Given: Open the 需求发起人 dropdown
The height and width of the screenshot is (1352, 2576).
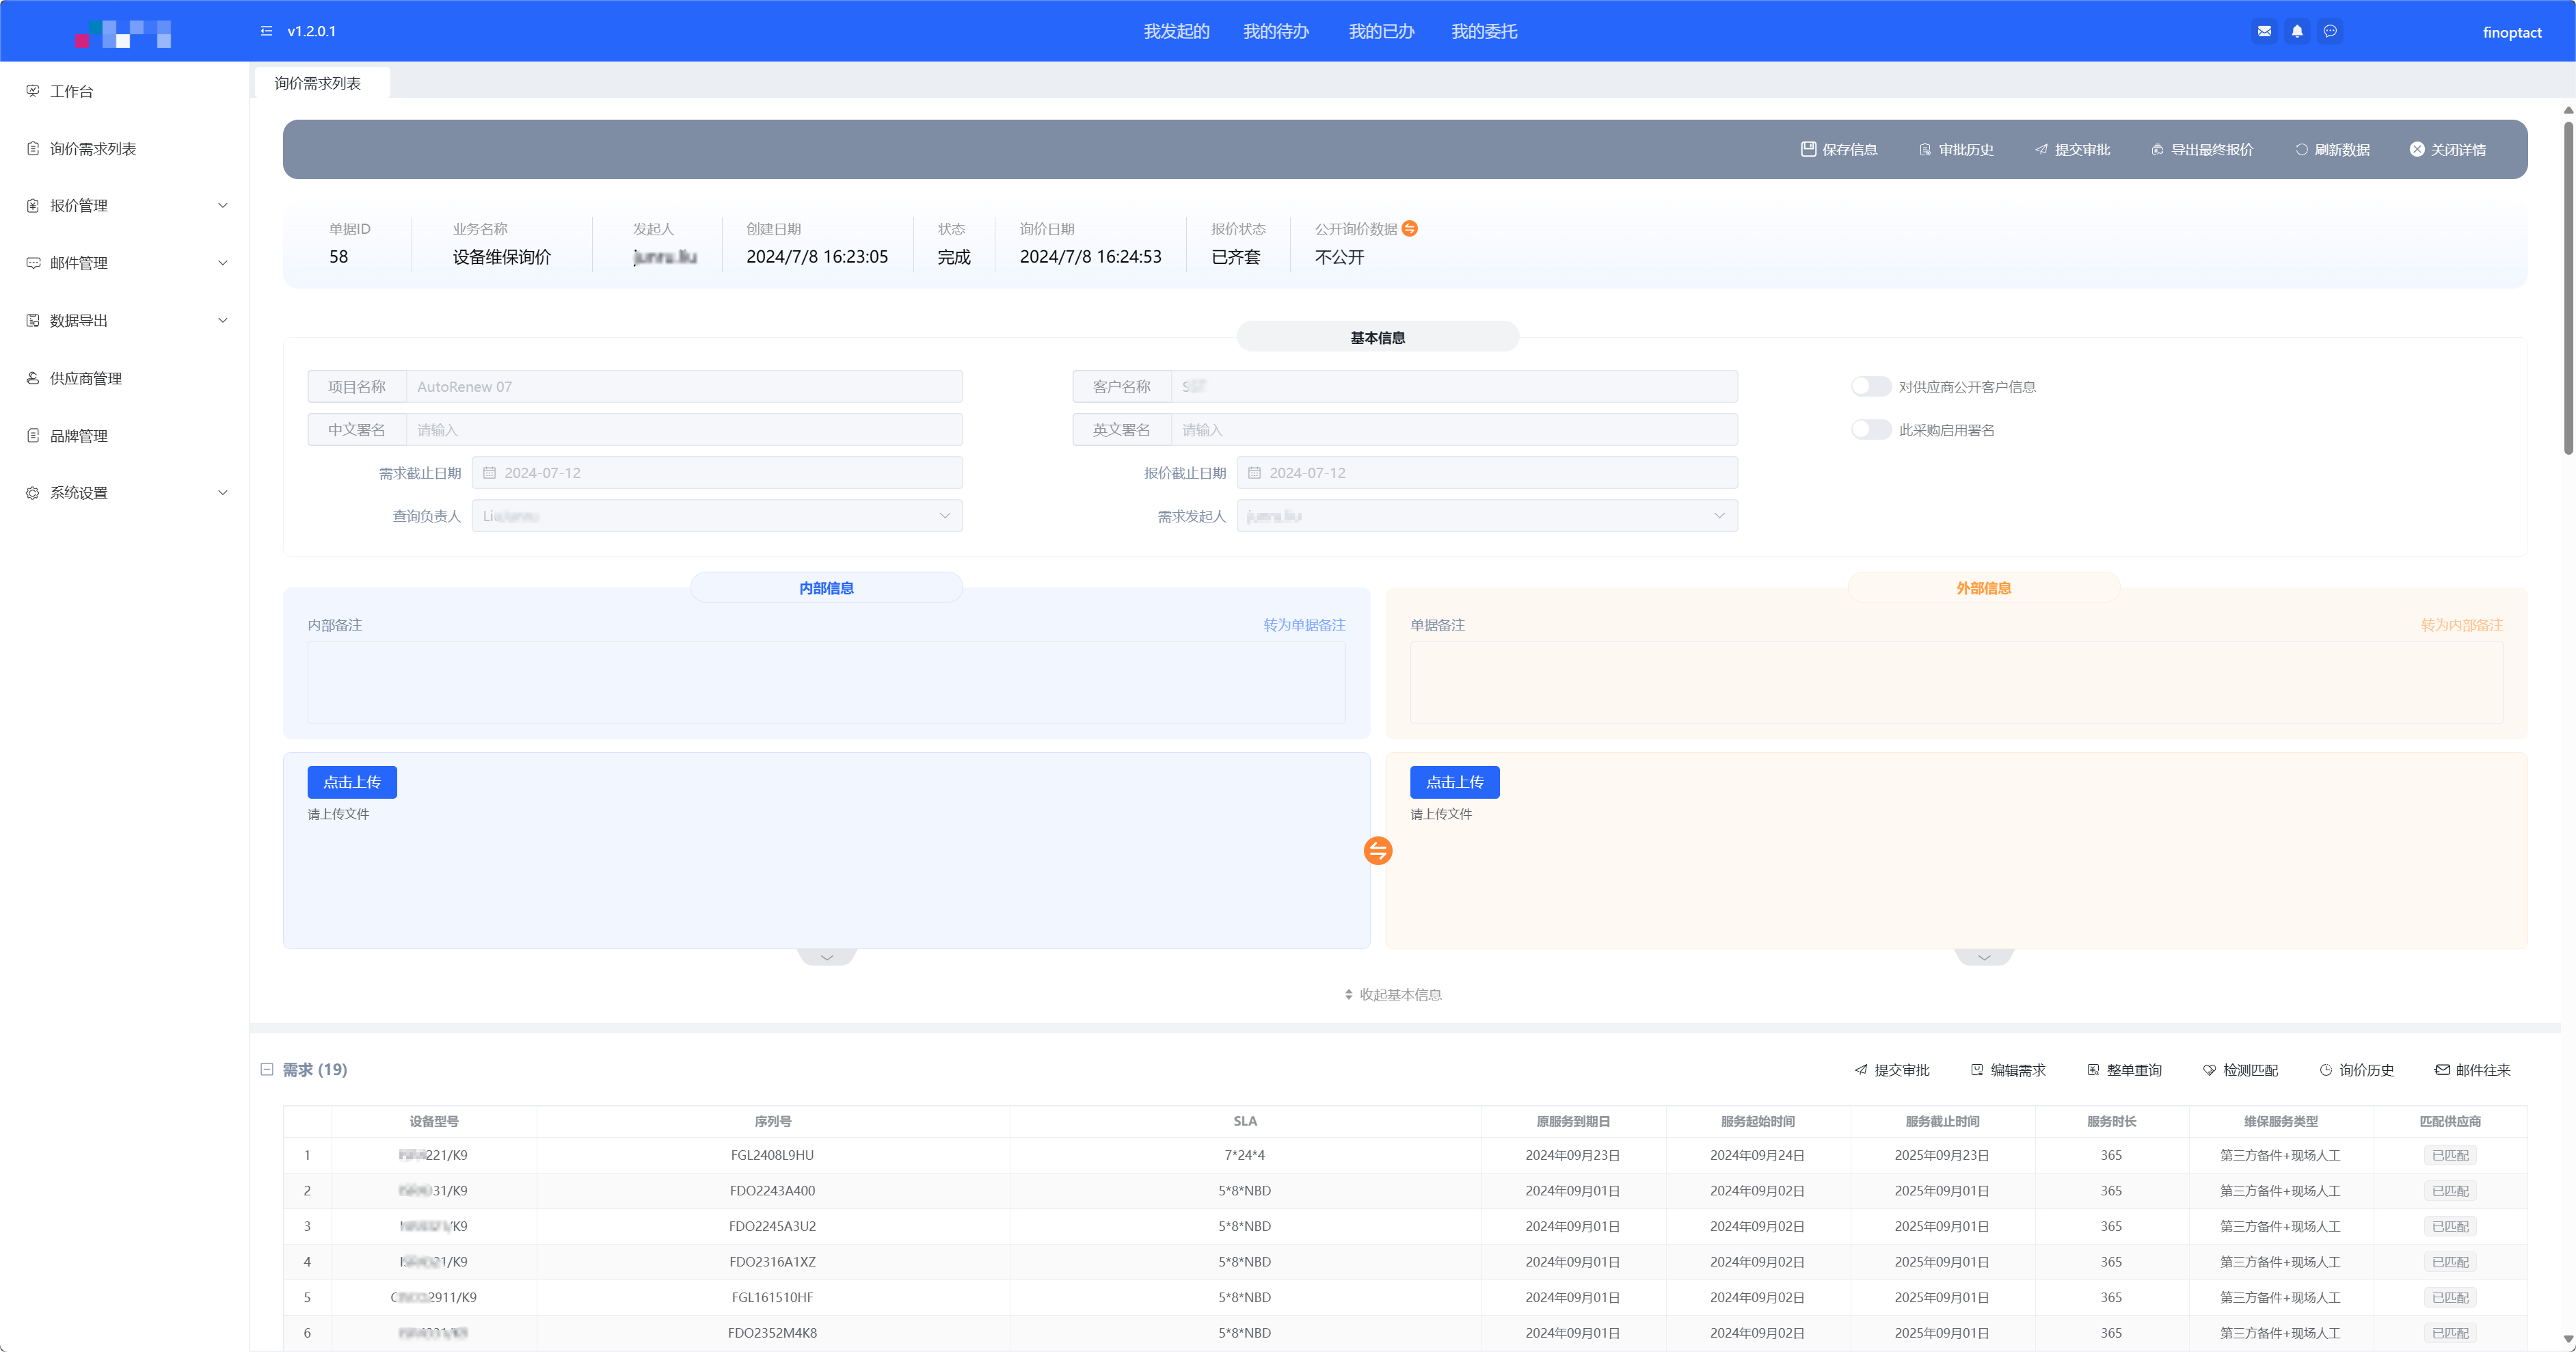Looking at the screenshot, I should (x=1486, y=516).
